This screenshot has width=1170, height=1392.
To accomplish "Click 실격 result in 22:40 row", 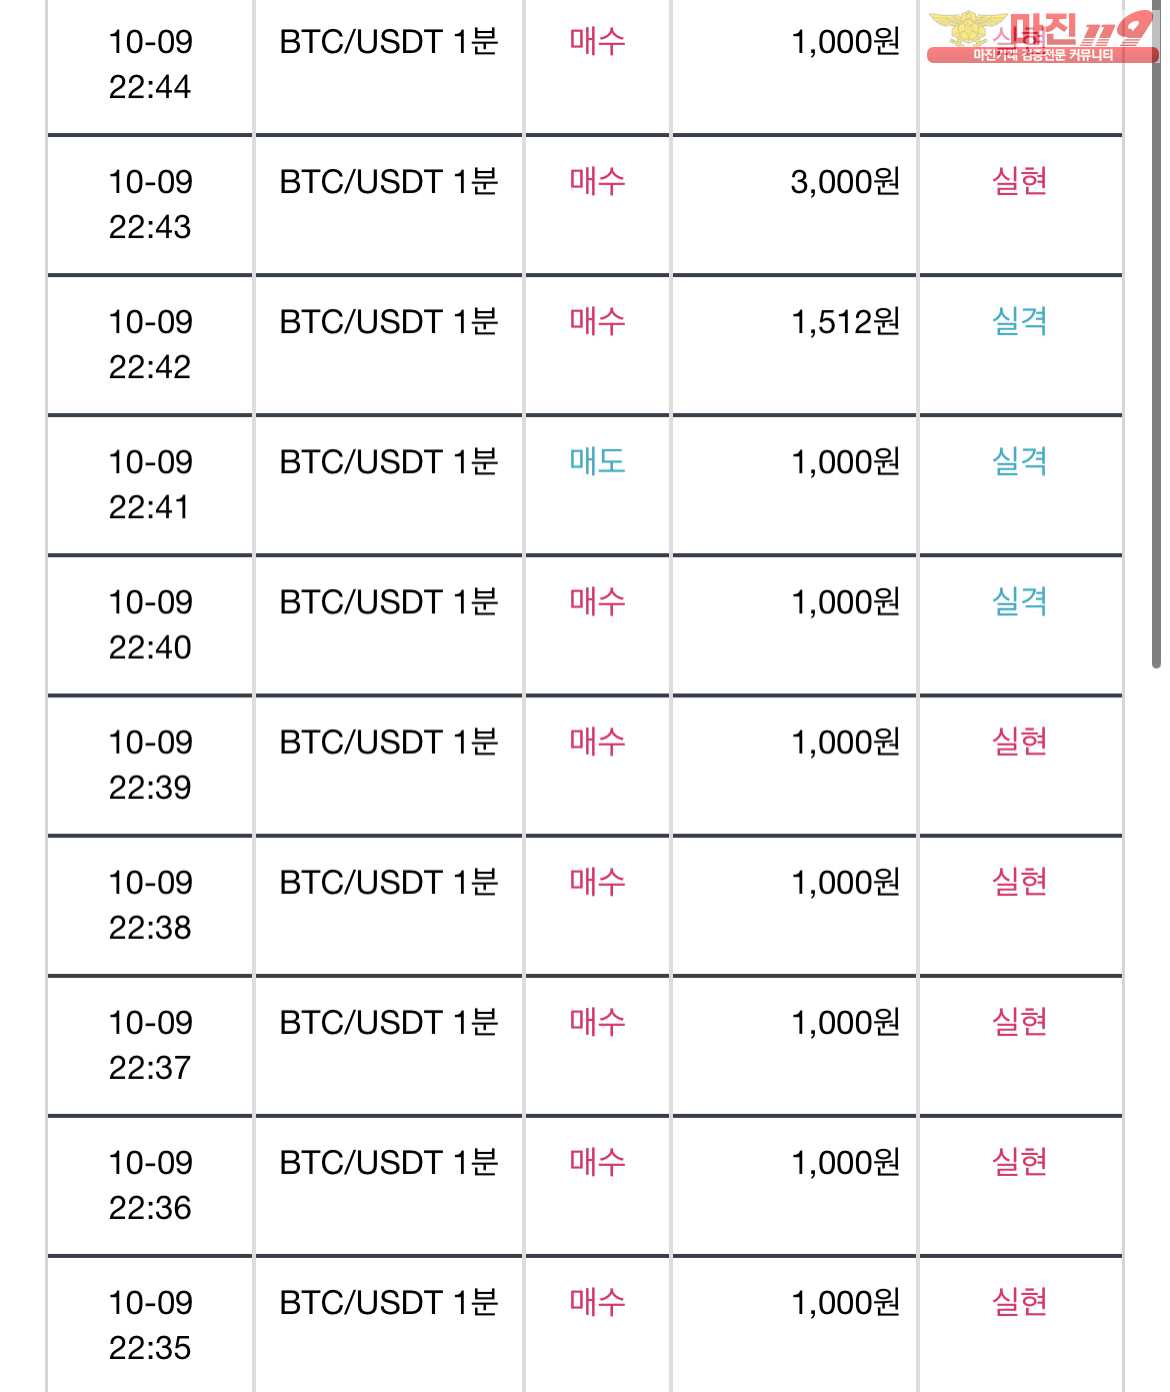I will click(x=1019, y=601).
